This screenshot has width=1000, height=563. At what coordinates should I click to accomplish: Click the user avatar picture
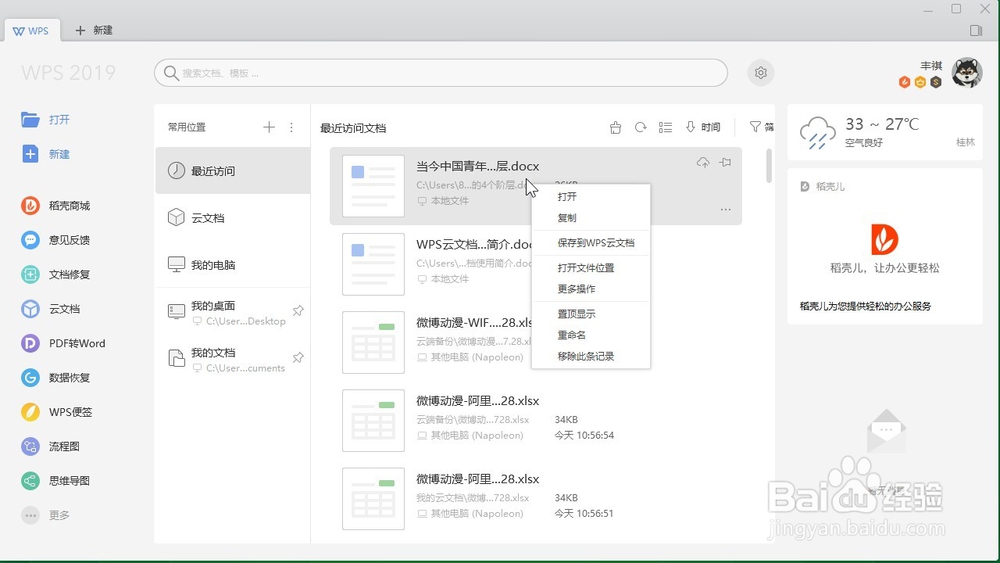coord(967,72)
